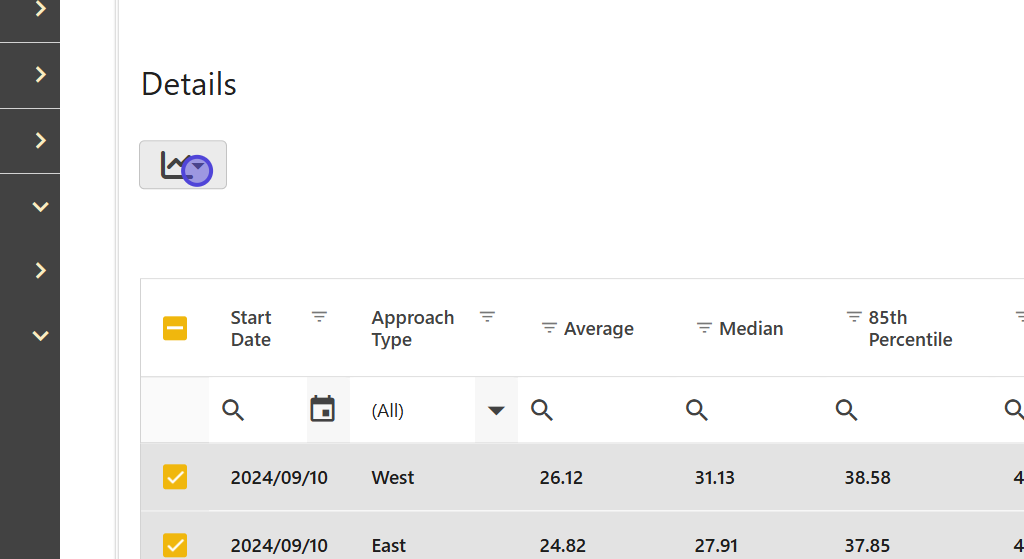1024x559 pixels.
Task: Open the Approach Type (All) dropdown
Action: click(x=496, y=410)
